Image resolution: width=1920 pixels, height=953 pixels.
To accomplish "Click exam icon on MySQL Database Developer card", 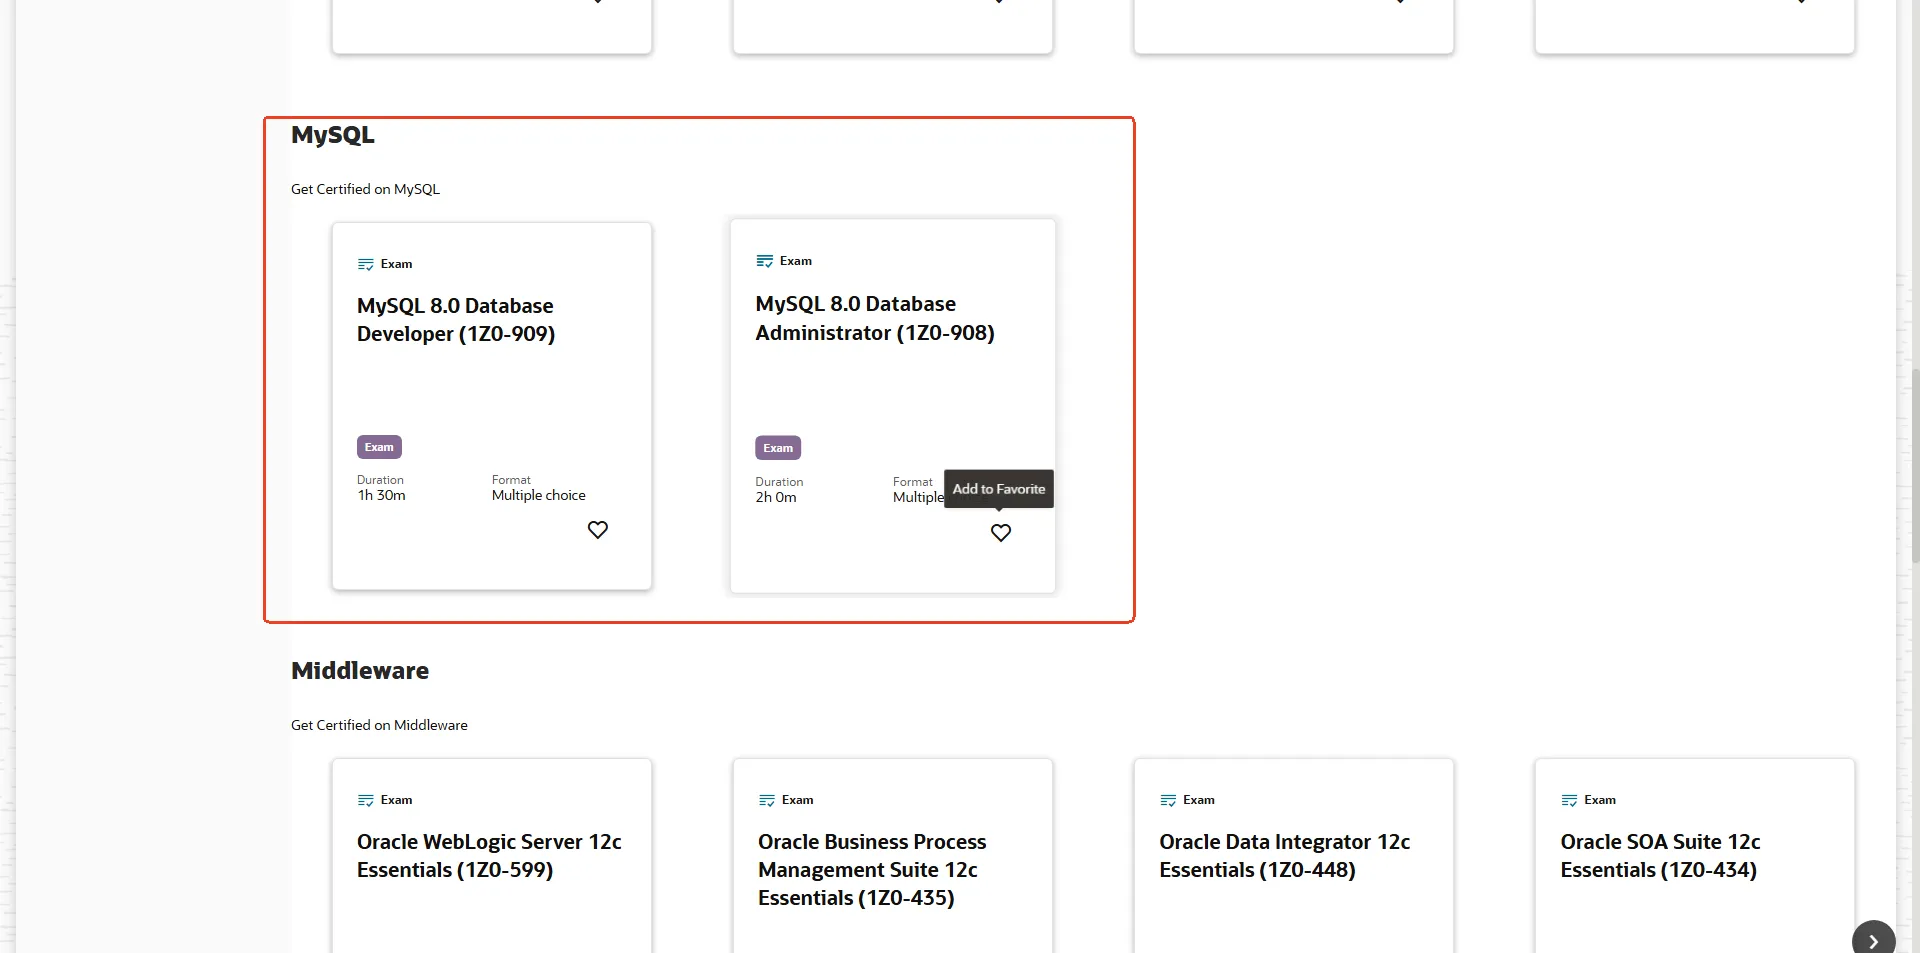I will [x=366, y=264].
